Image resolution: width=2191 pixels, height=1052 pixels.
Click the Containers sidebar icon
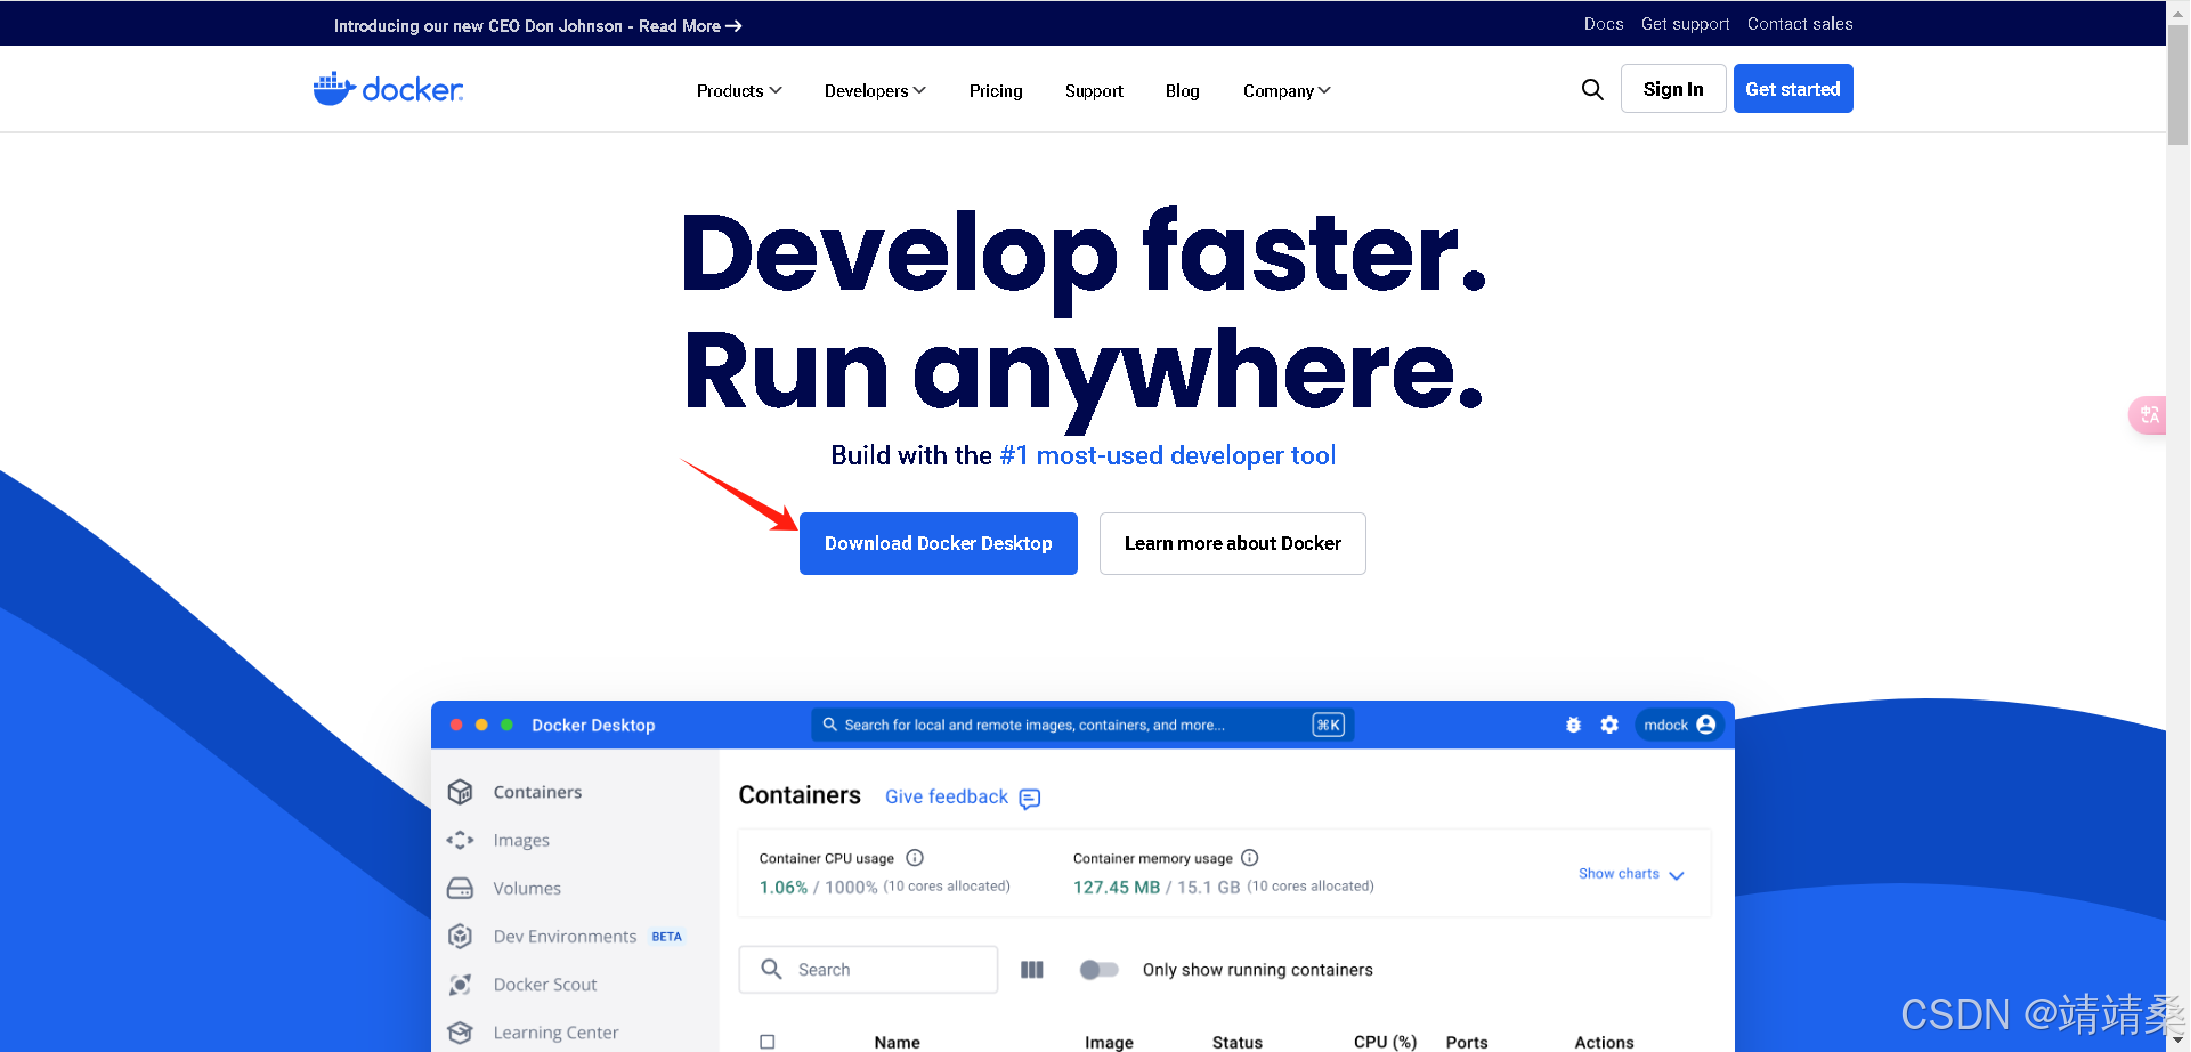[x=460, y=792]
